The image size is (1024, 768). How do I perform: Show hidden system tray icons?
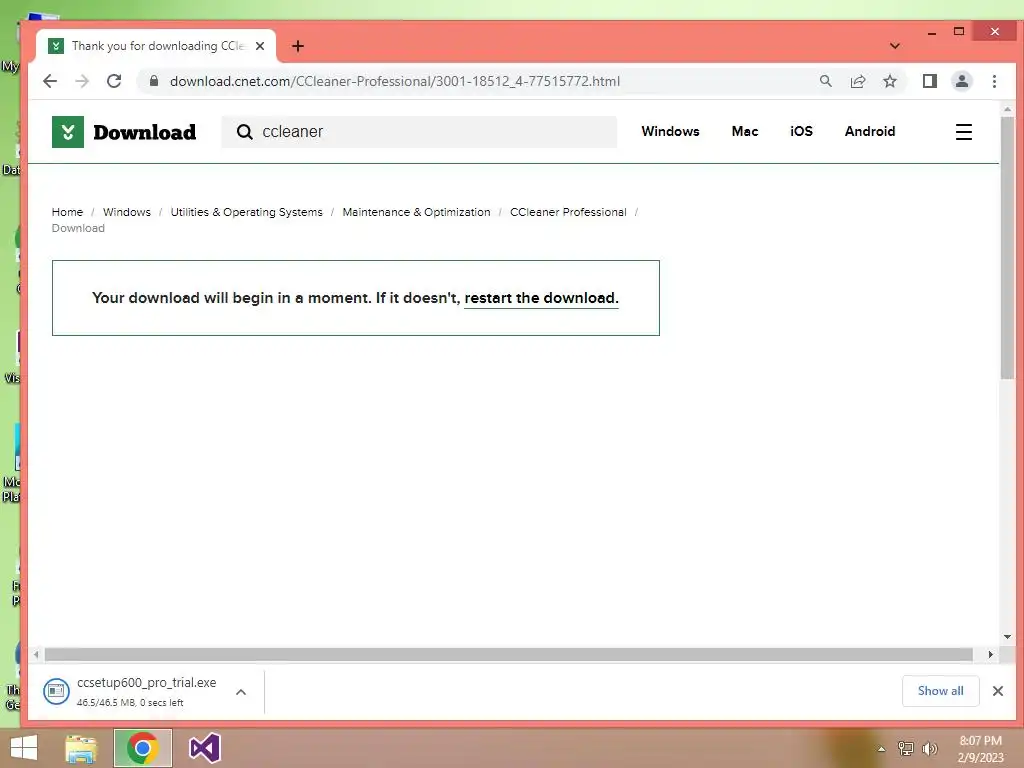[881, 749]
